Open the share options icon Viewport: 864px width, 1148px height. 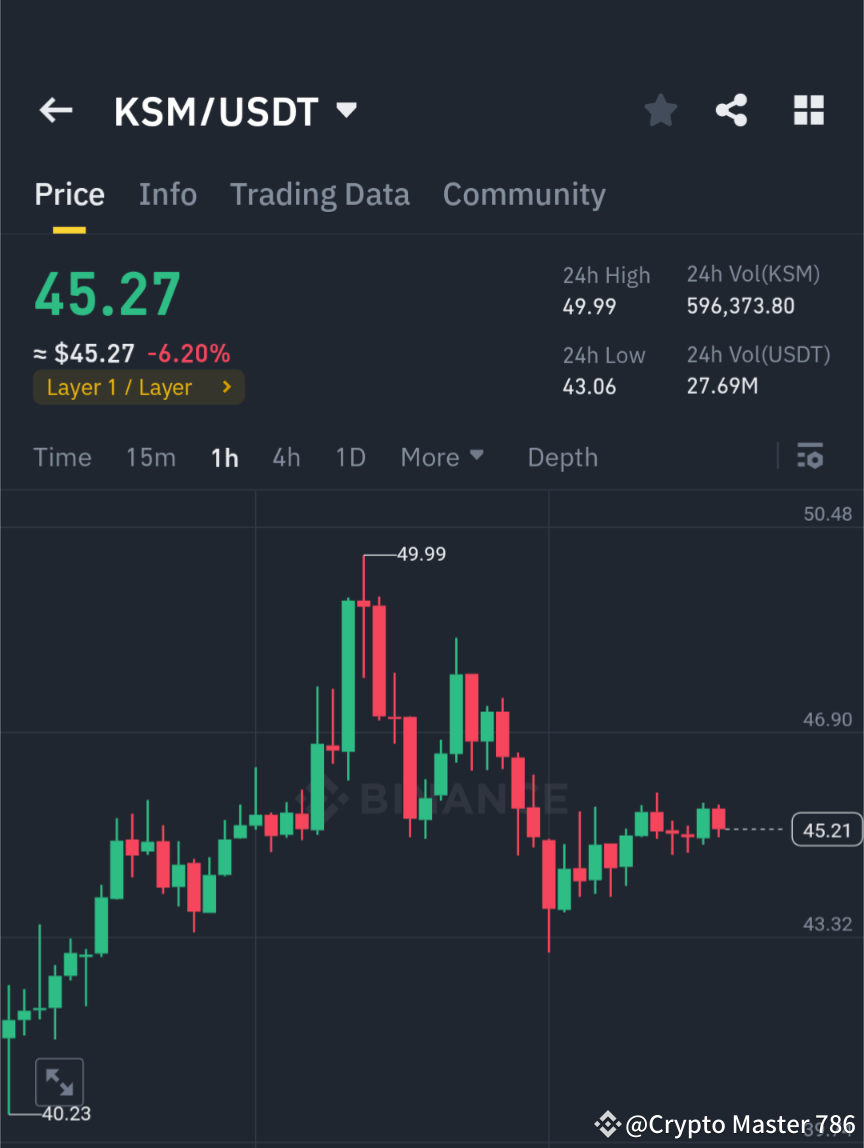coord(732,110)
